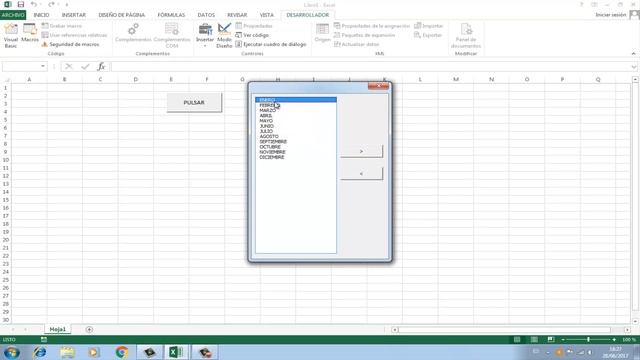Open Chrome from the taskbar

pyautogui.click(x=121, y=352)
